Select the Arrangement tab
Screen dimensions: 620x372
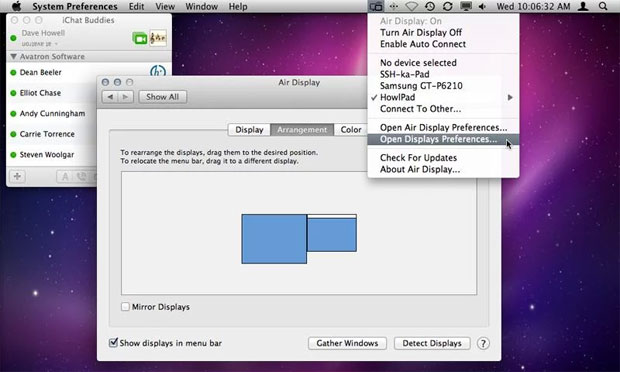302,130
